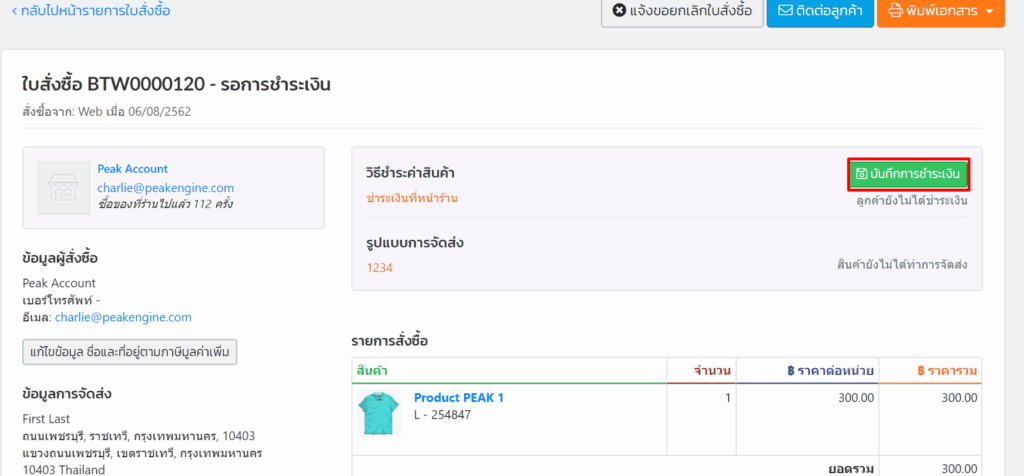1024x476 pixels.
Task: Click email link under ข้อมูลผู้สั่งซื้อ
Action: click(x=123, y=317)
